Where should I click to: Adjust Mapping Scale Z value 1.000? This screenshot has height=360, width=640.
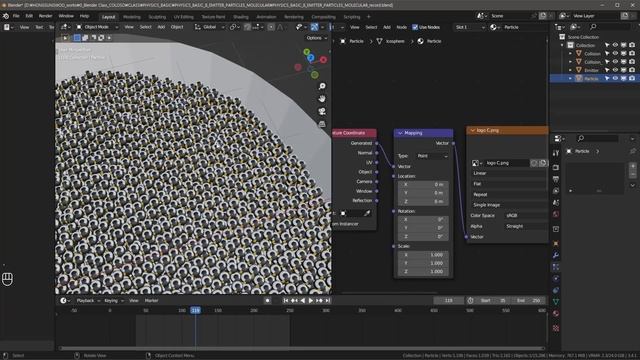point(423,271)
